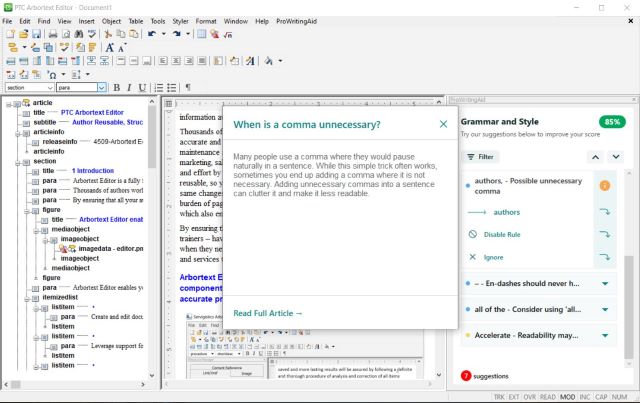Run spell check from the toolbar
The height and width of the screenshot is (403, 640).
click(92, 34)
